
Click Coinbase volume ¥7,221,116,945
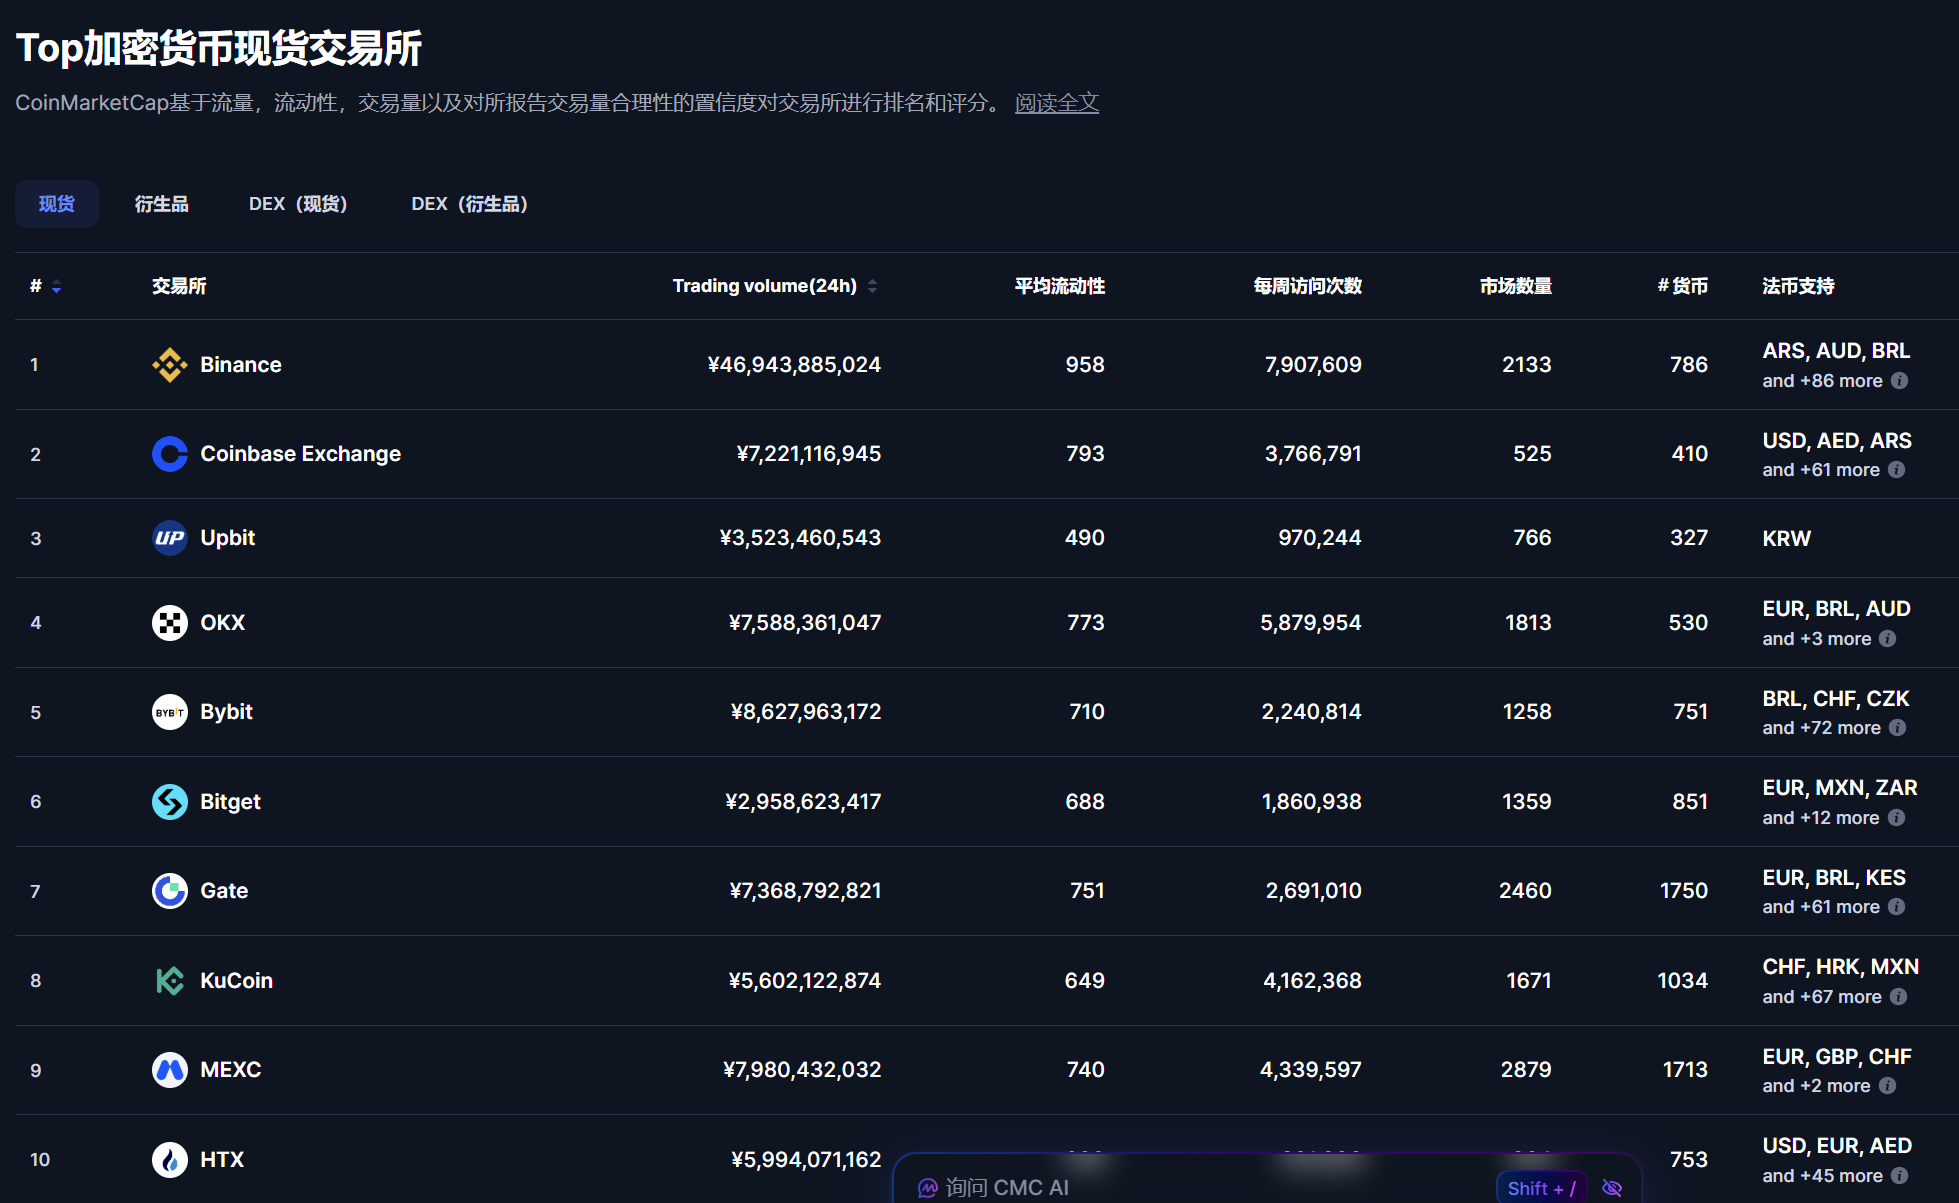809,454
